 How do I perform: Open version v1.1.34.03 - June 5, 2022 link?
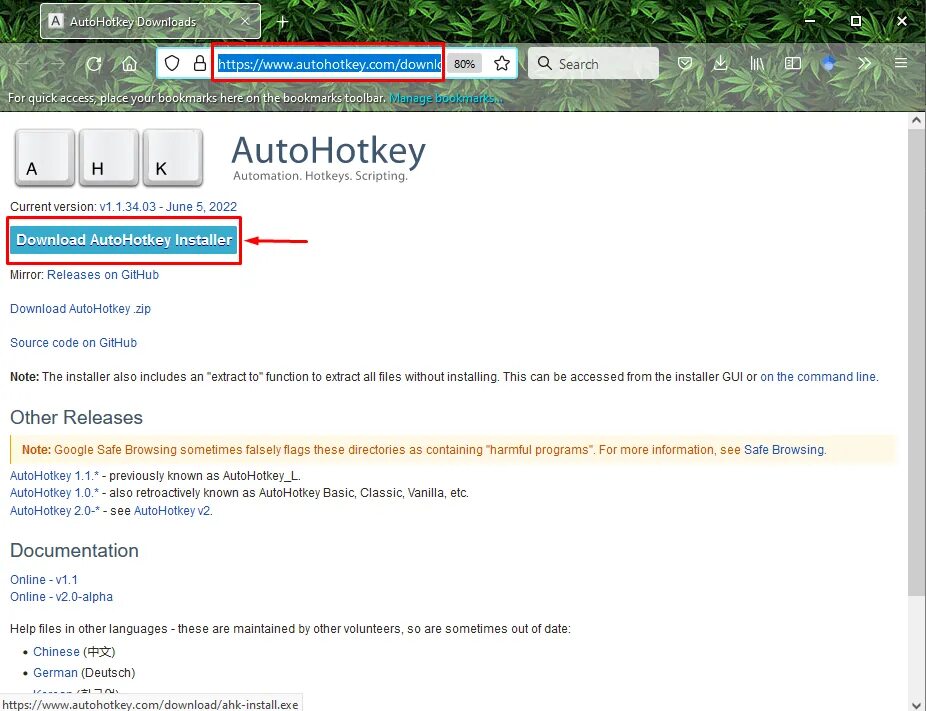tap(168, 207)
